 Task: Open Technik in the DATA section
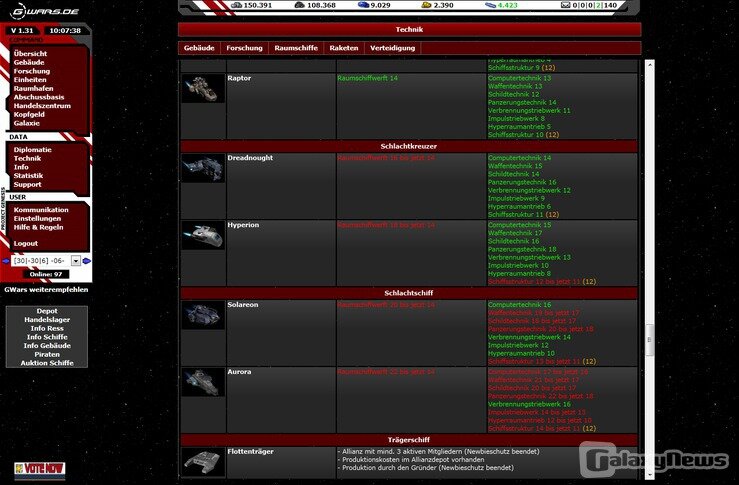point(27,158)
